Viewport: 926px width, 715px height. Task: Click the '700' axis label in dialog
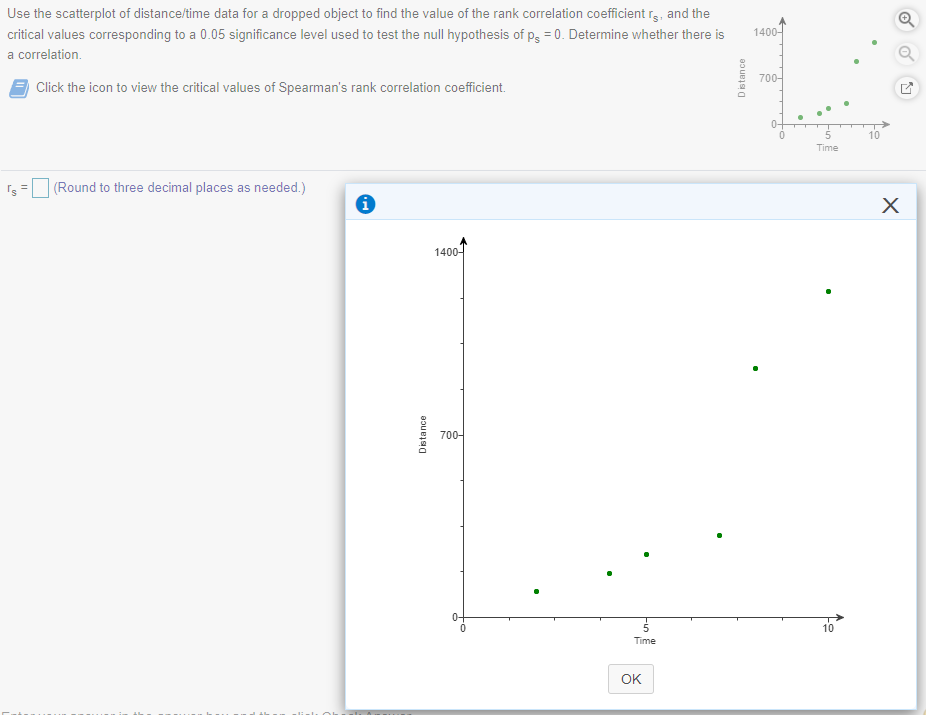point(449,435)
